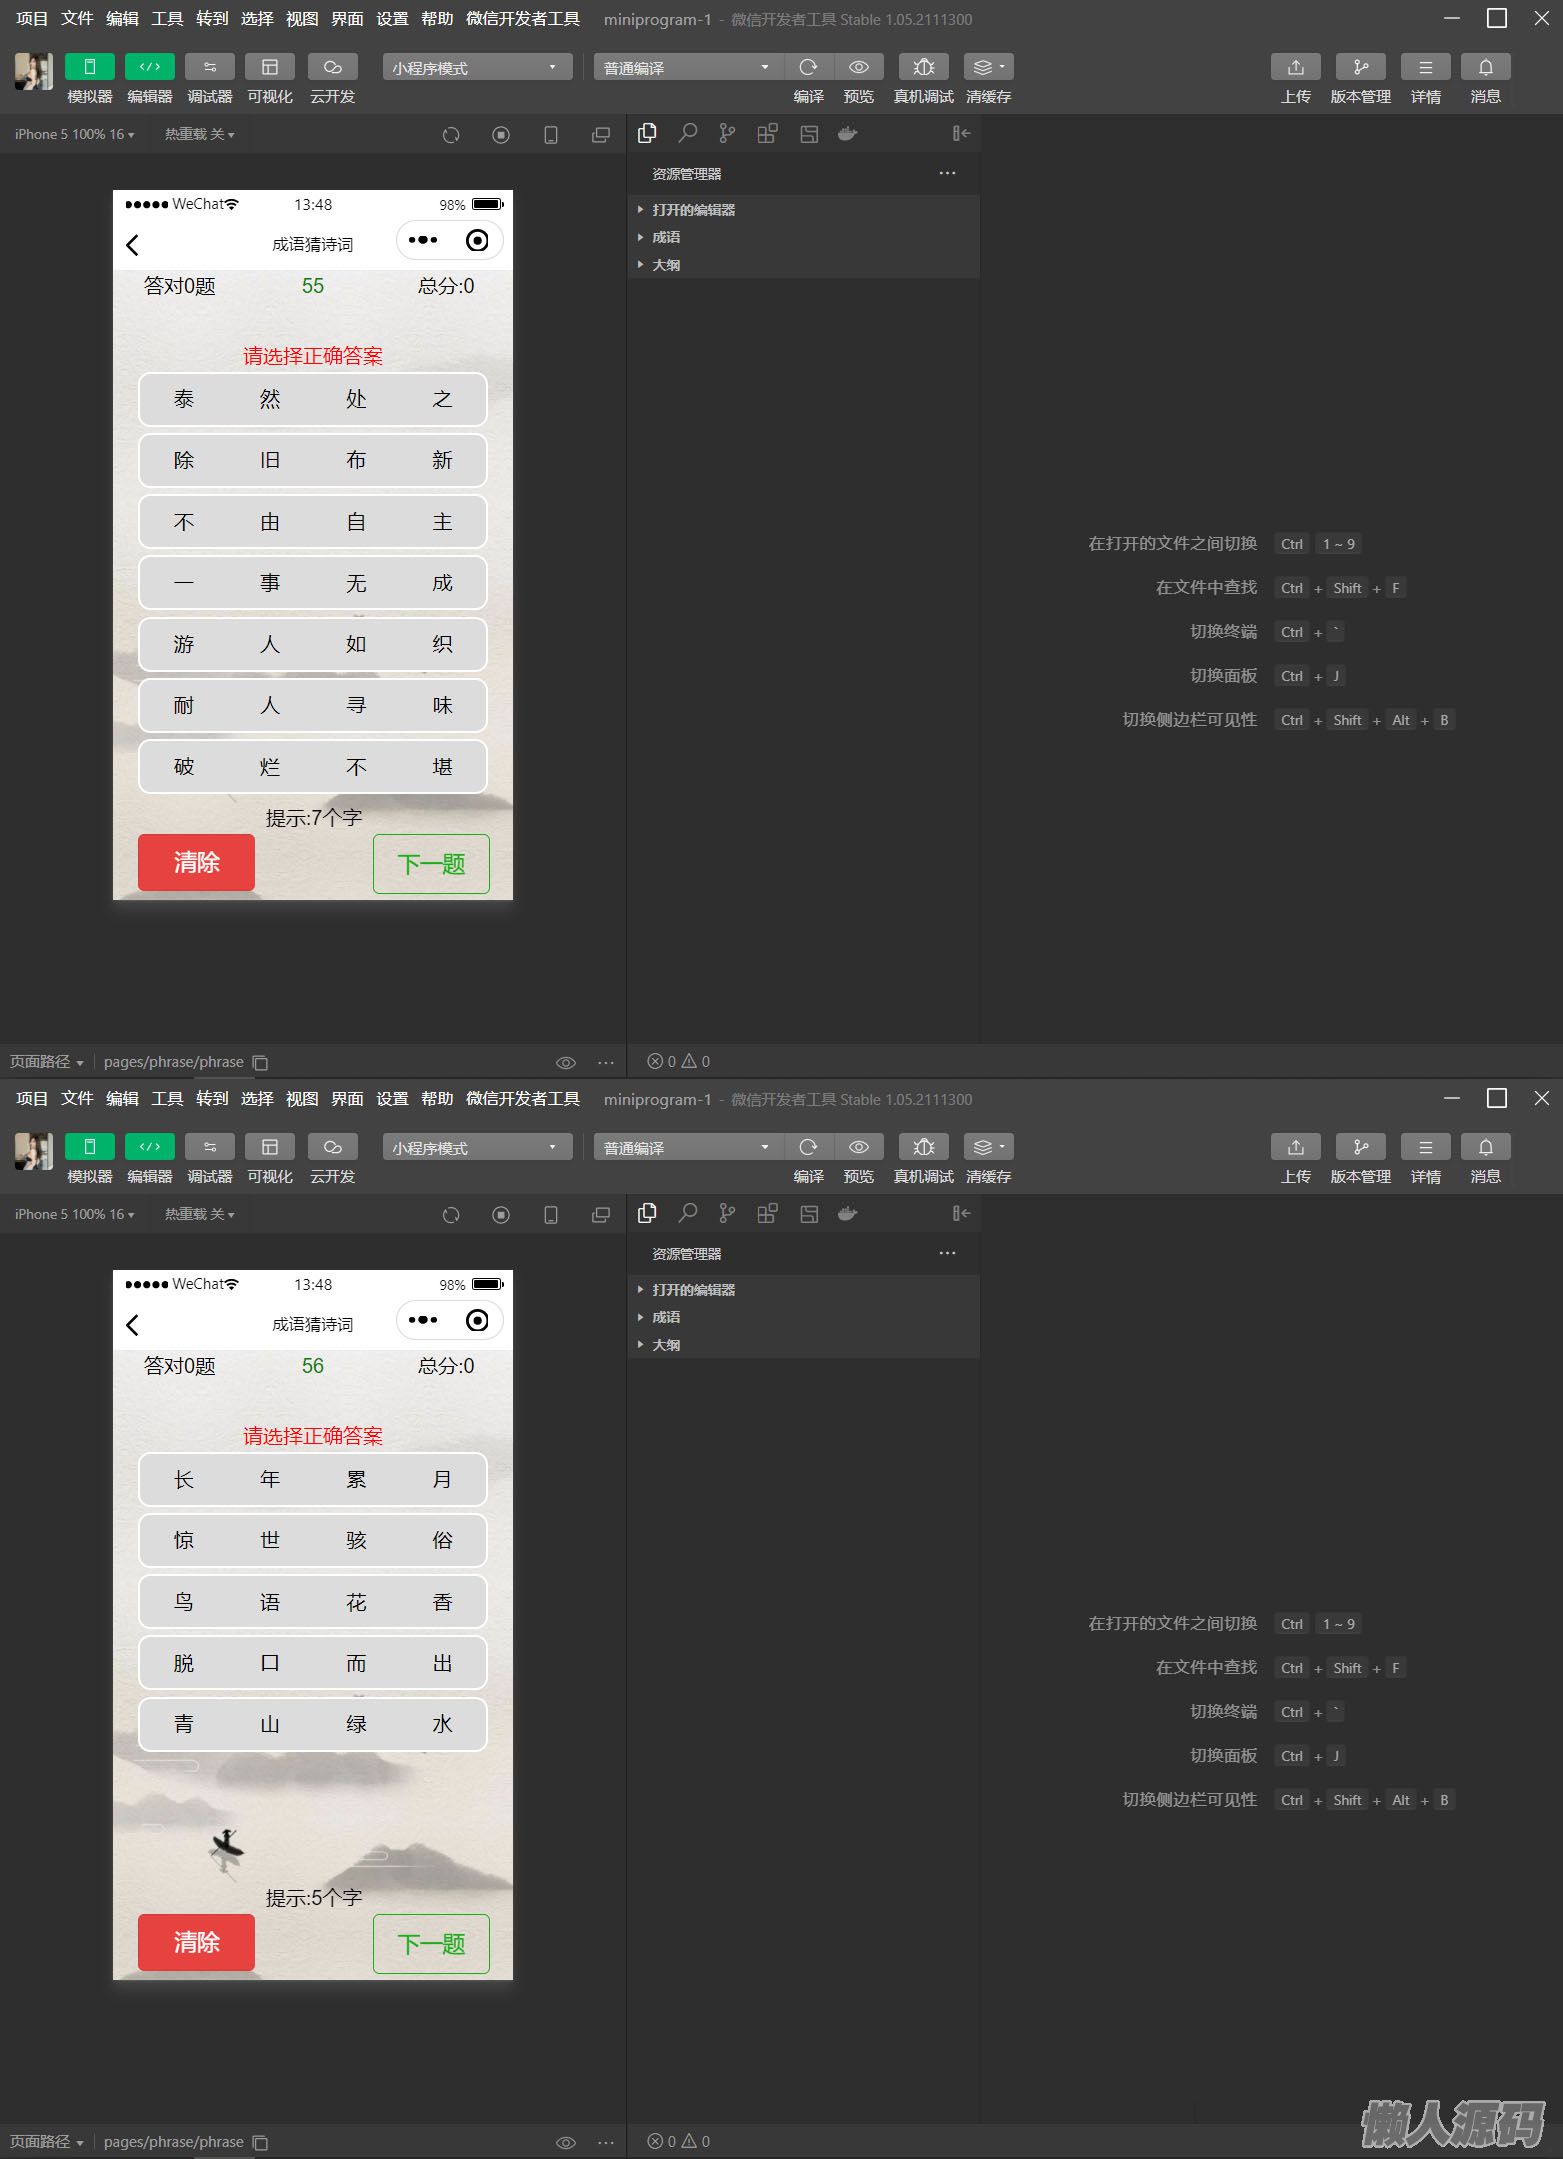Open extensions icon in upper window sidebar

click(x=767, y=133)
